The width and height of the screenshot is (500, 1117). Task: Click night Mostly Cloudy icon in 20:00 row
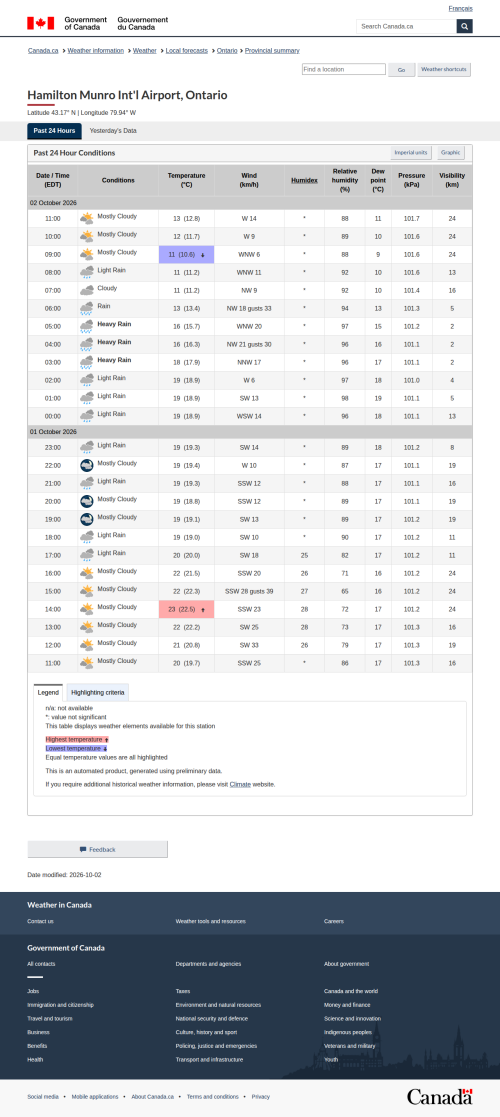pyautogui.click(x=87, y=502)
